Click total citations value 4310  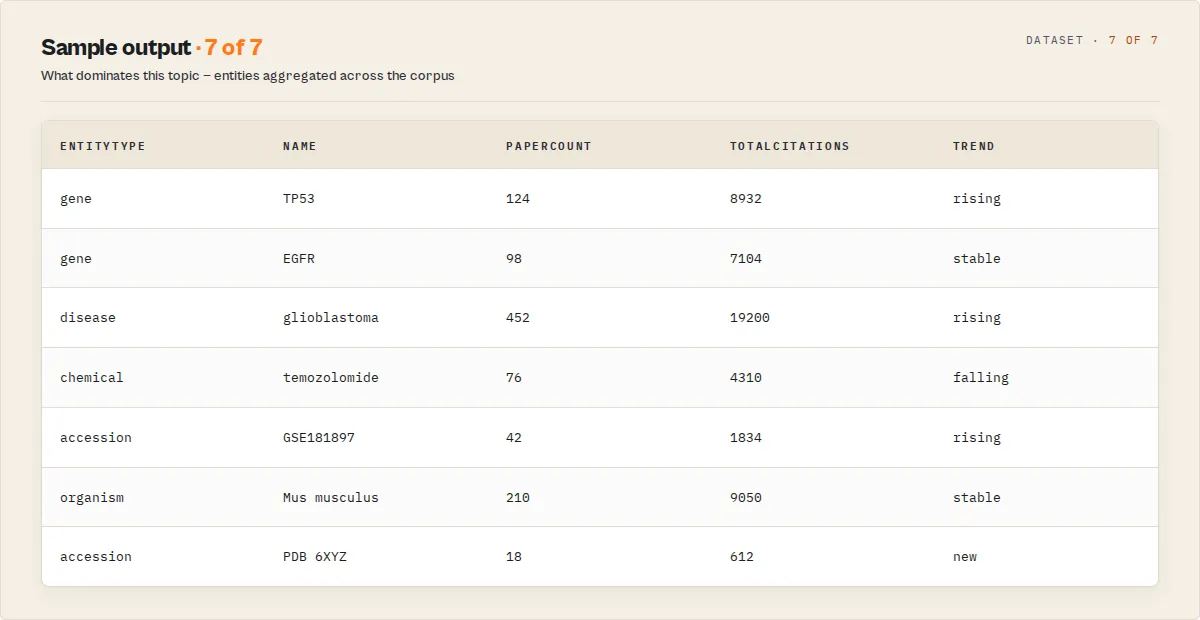(x=746, y=378)
